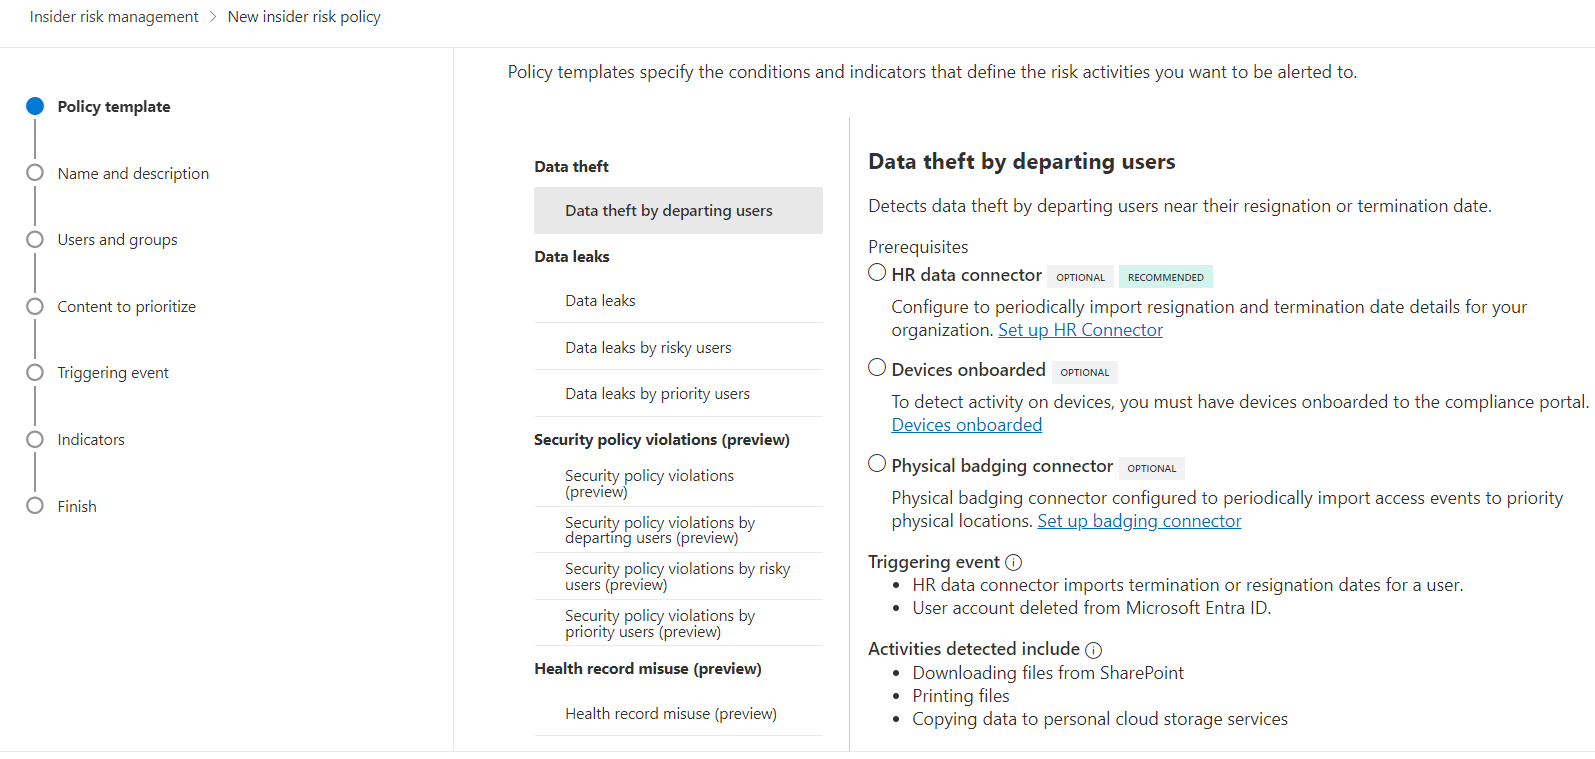The width and height of the screenshot is (1595, 759).
Task: Open the Set up HR Connector link
Action: click(1080, 330)
